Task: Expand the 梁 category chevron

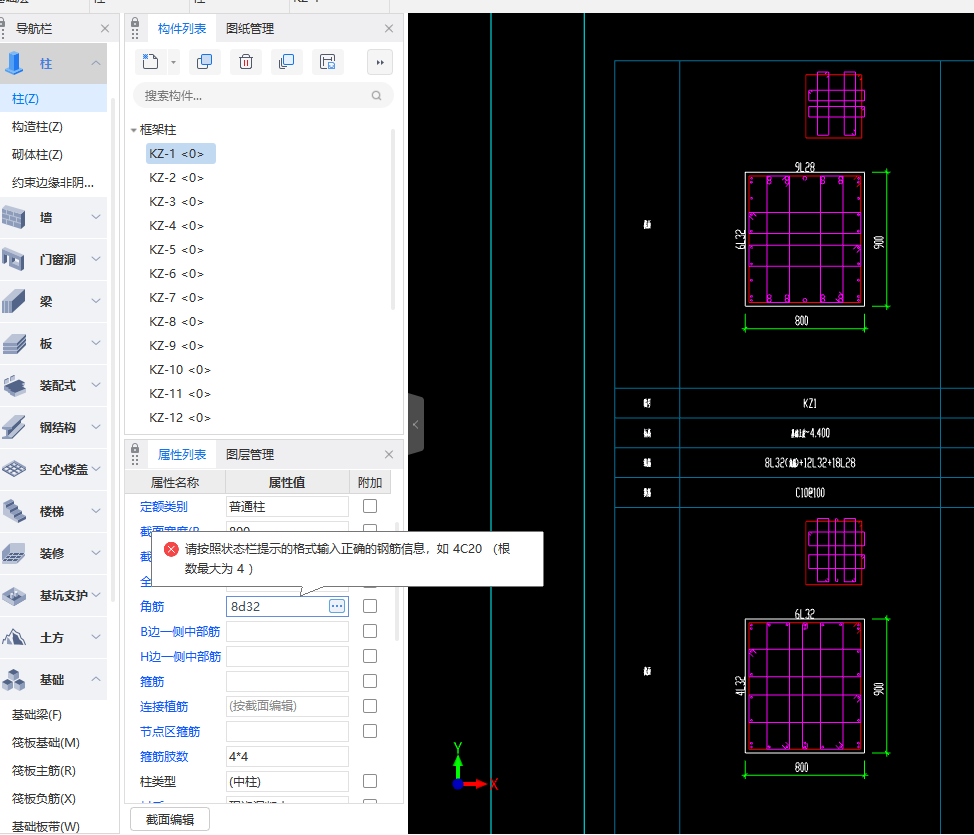Action: [96, 301]
